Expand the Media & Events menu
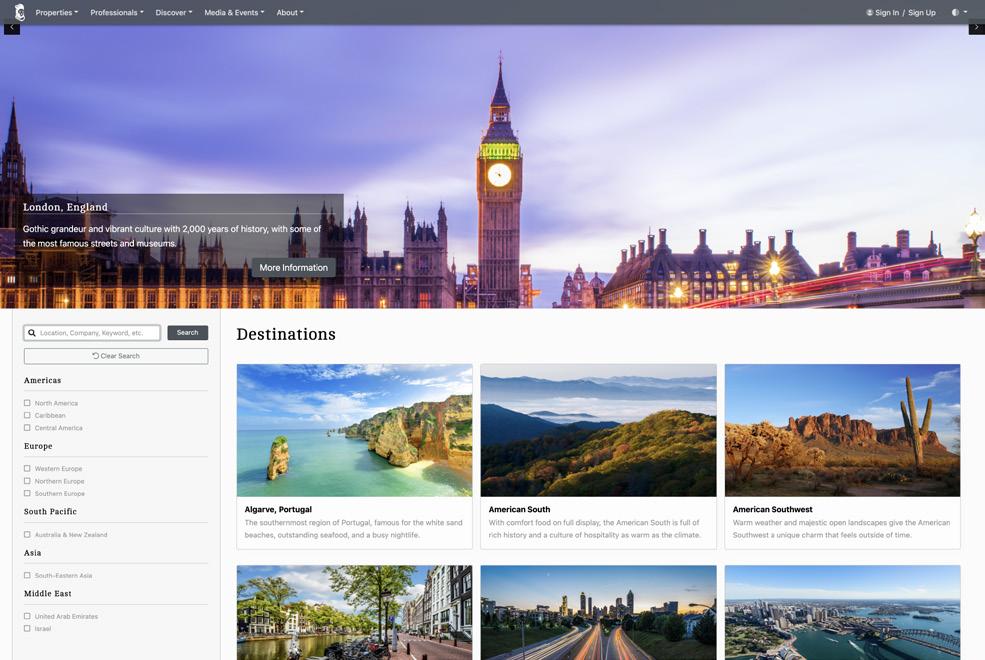985x660 pixels. pyautogui.click(x=234, y=12)
